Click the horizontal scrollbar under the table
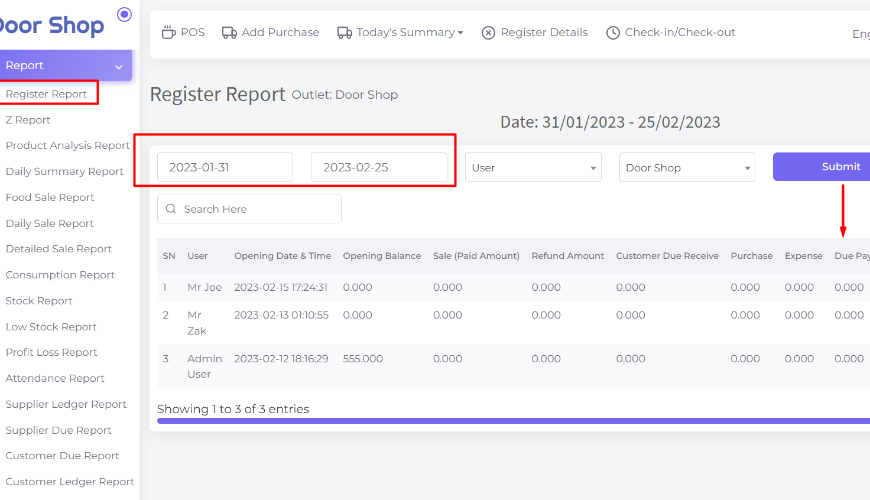 pos(510,421)
